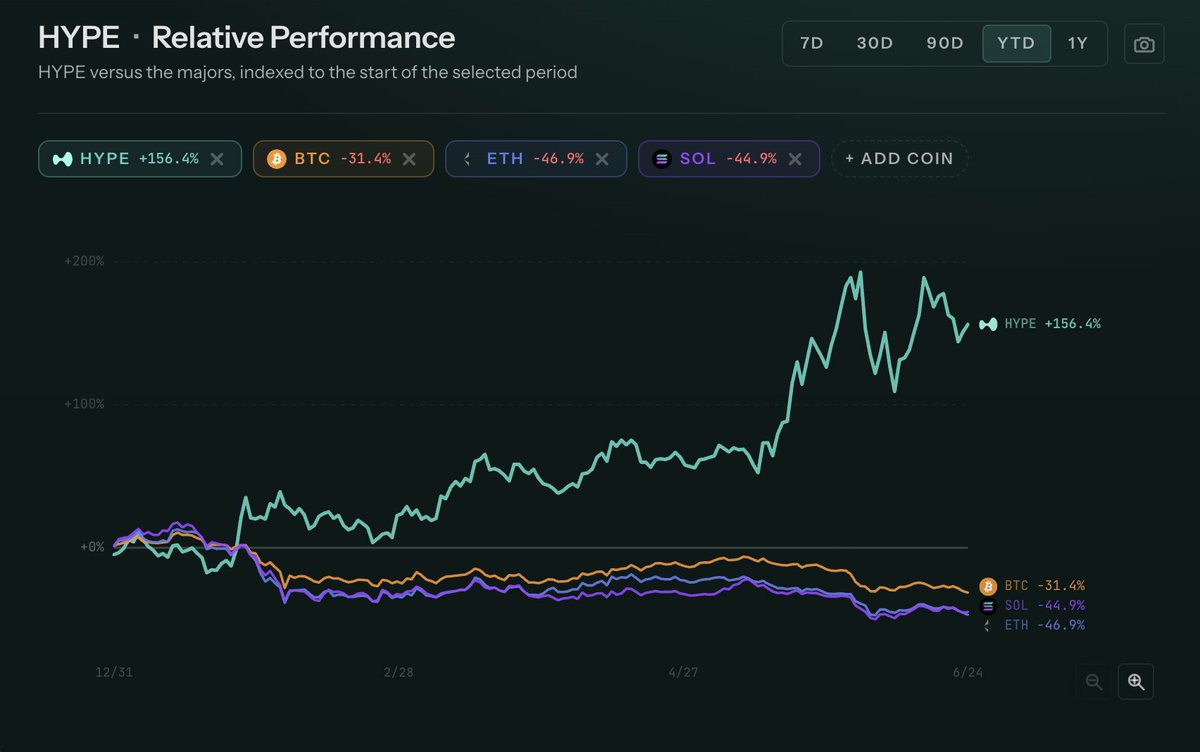Image resolution: width=1200 pixels, height=752 pixels.
Task: Click the Solana logo in SOL chip
Action: pyautogui.click(x=661, y=158)
